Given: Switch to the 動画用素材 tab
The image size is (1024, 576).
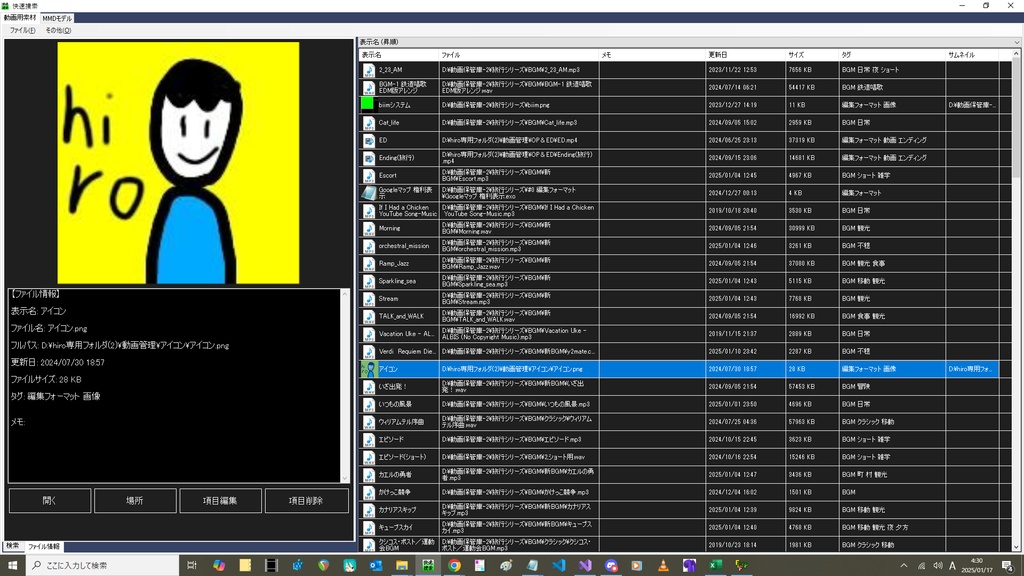Looking at the screenshot, I should [20, 18].
